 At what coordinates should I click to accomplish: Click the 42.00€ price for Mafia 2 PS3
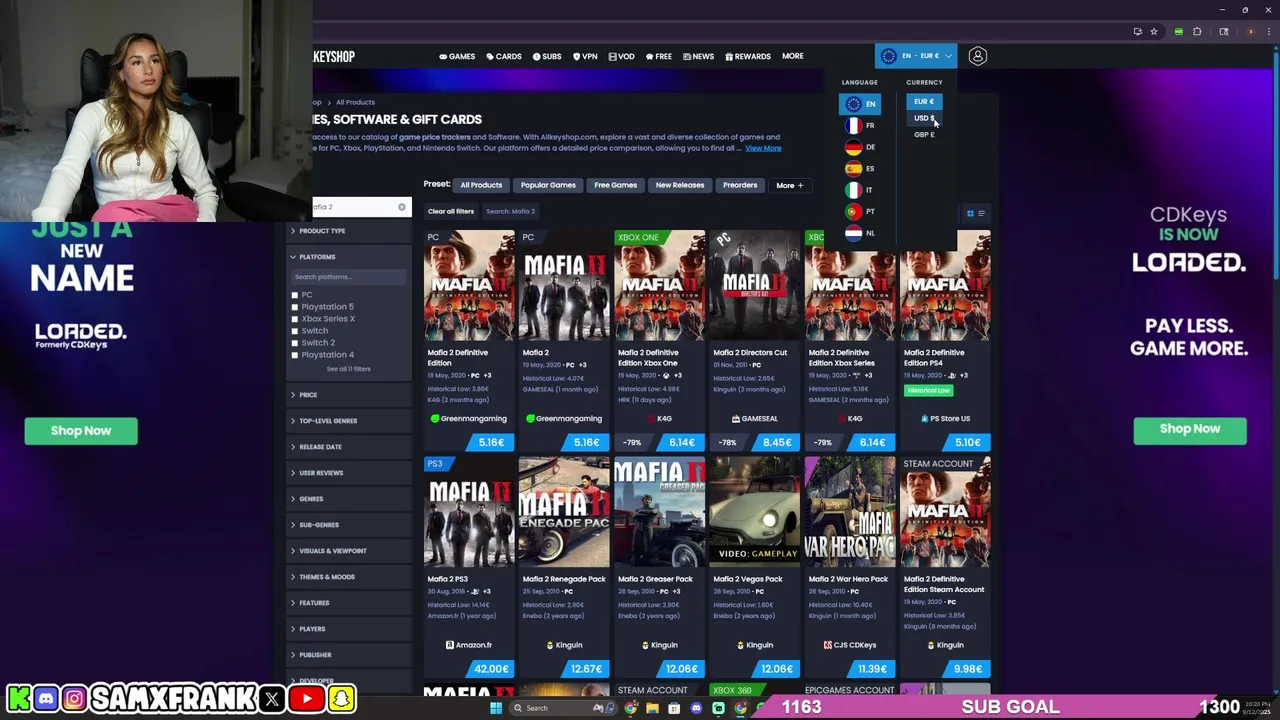click(x=487, y=669)
